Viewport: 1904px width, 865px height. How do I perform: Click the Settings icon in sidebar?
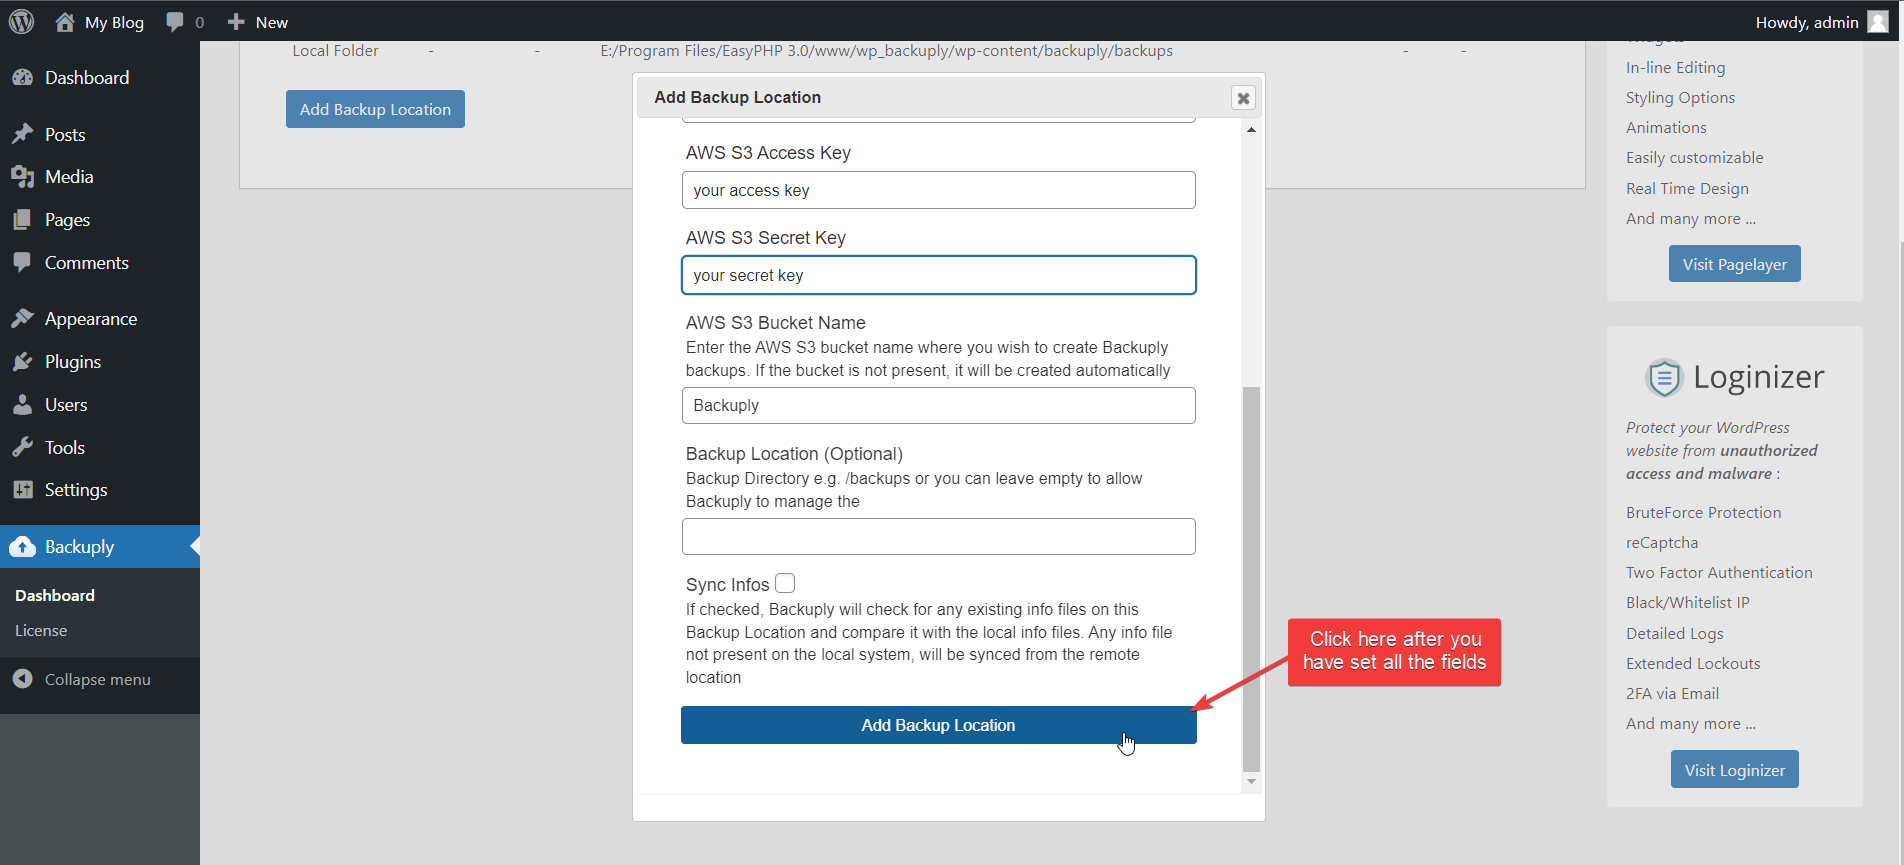pyautogui.click(x=23, y=489)
